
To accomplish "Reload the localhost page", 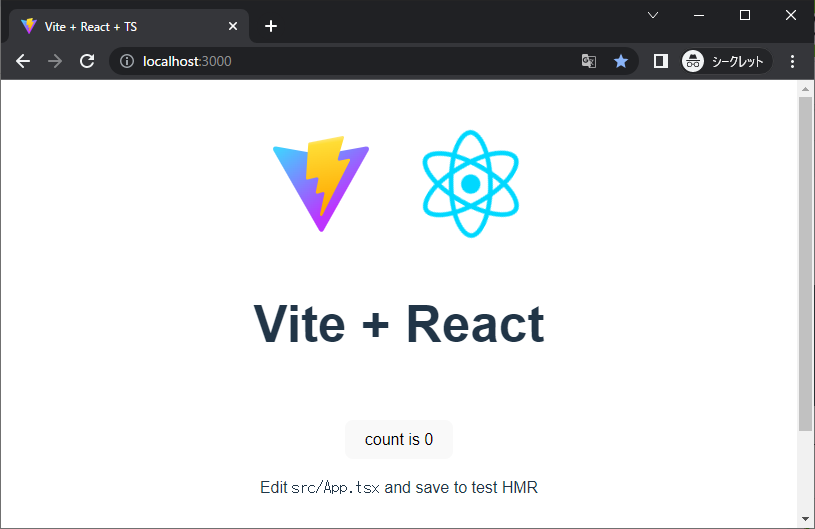I will pos(87,61).
